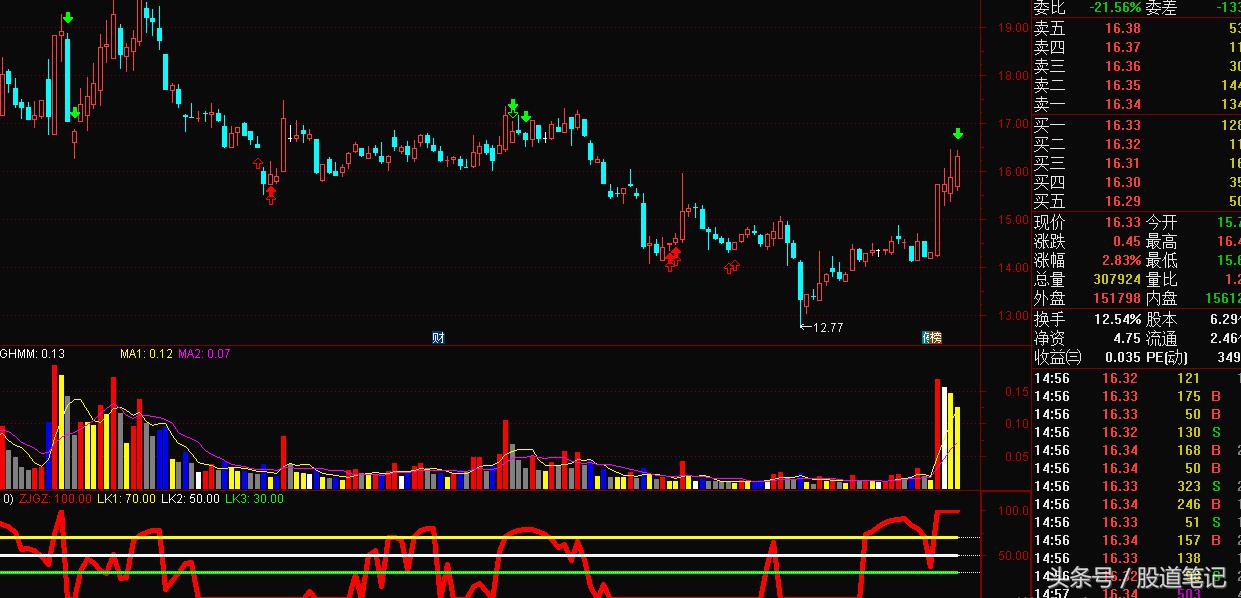Click the 换手 value 12.54%
Image resolution: width=1241 pixels, height=598 pixels.
[1116, 319]
